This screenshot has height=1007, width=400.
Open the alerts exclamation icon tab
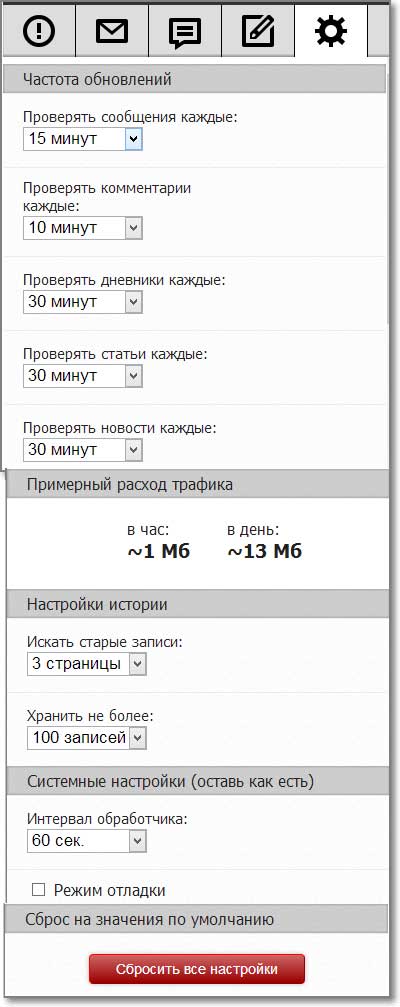pyautogui.click(x=39, y=30)
